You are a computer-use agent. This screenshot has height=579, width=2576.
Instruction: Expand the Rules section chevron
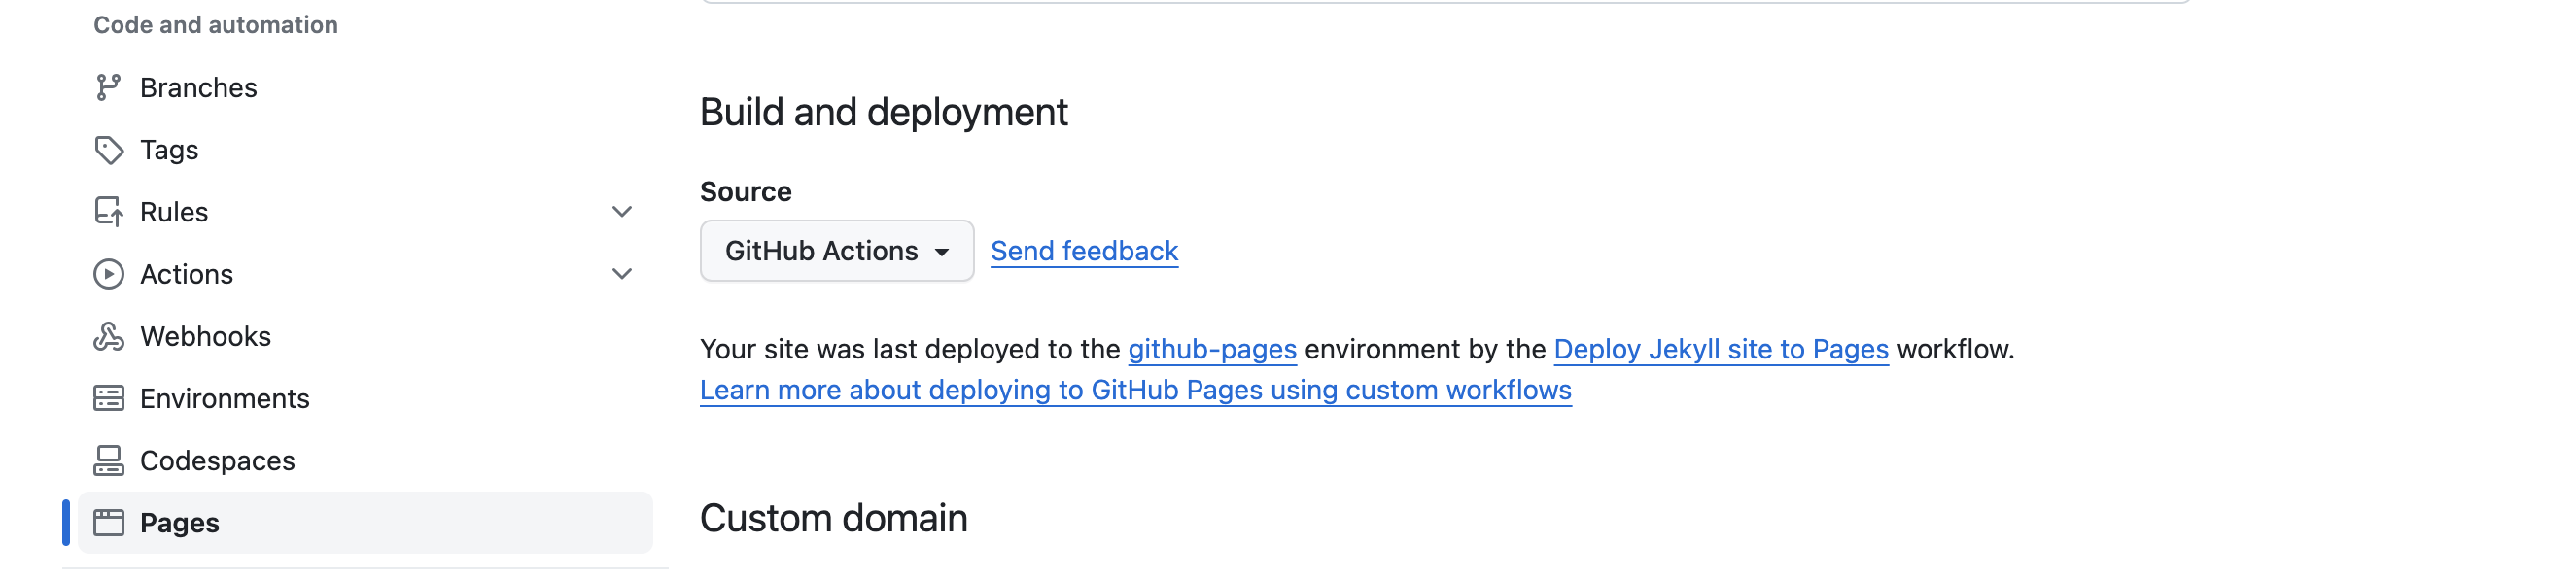[x=622, y=212]
